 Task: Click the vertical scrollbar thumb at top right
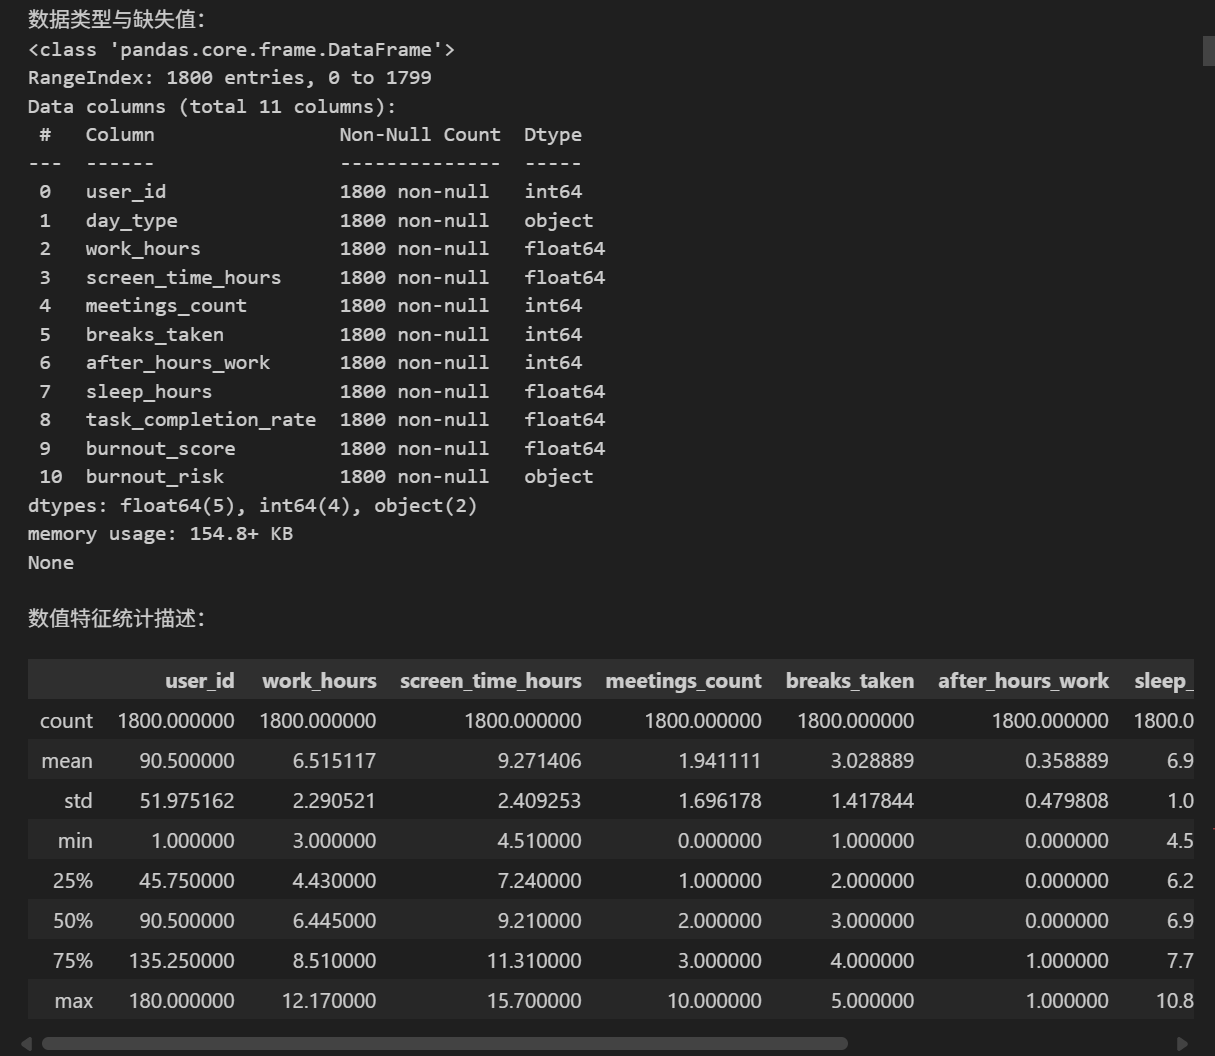(x=1208, y=51)
